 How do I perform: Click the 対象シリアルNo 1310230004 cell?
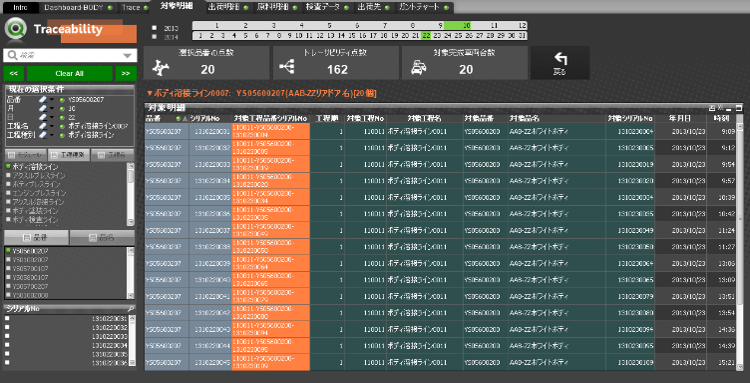(x=631, y=131)
